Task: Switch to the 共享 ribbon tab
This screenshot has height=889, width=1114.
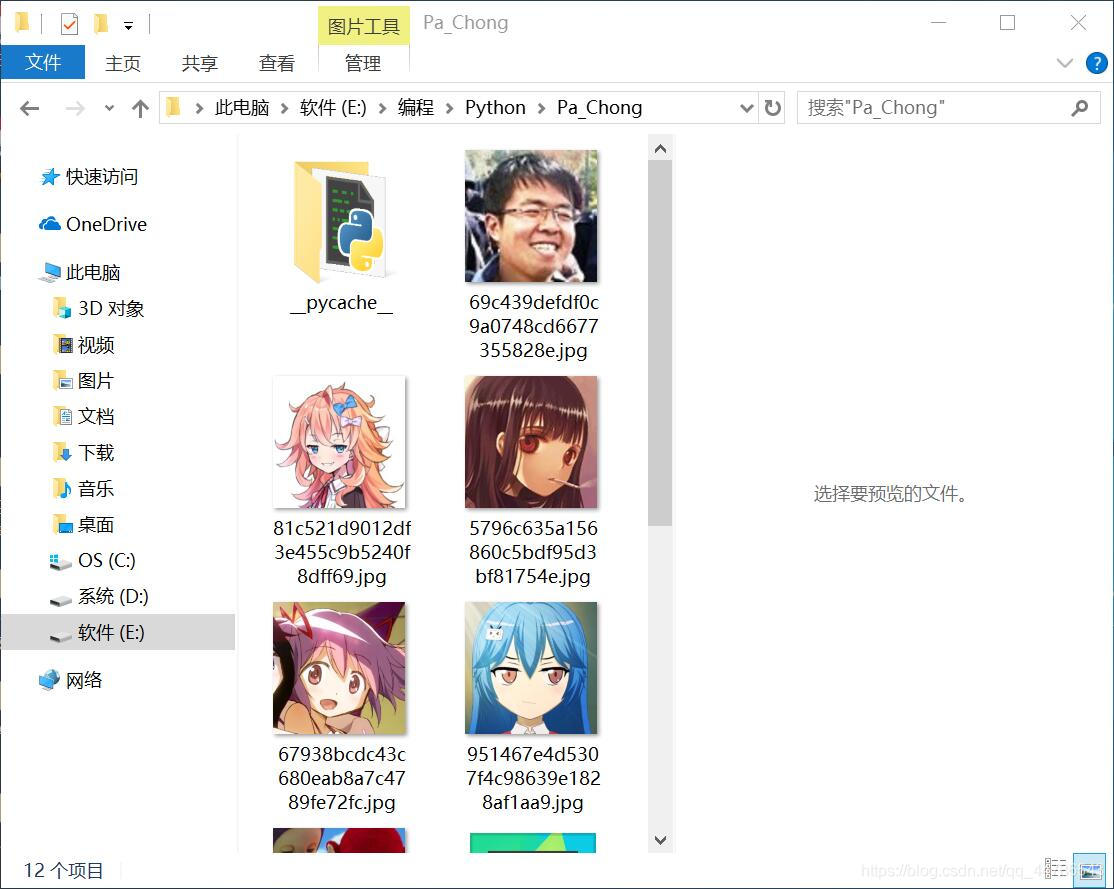Action: 200,63
